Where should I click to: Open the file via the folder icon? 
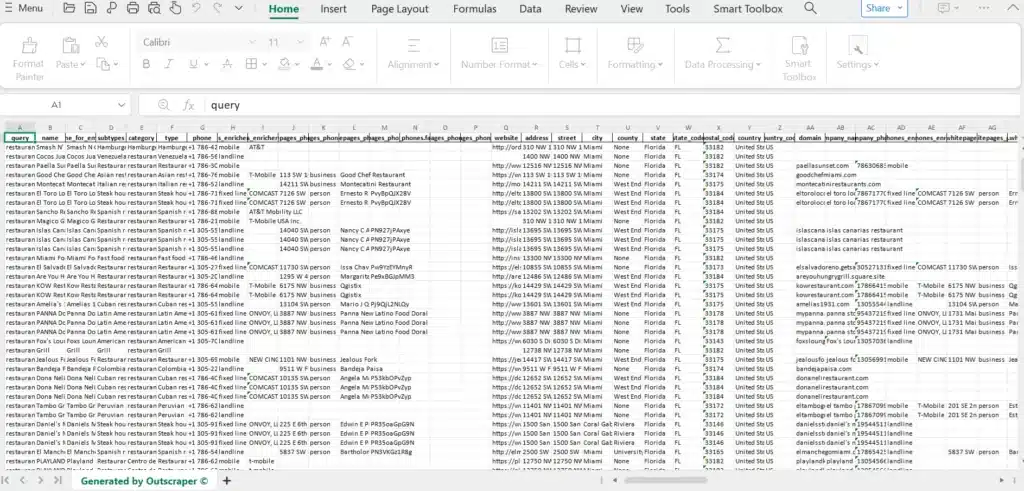pyautogui.click(x=69, y=8)
